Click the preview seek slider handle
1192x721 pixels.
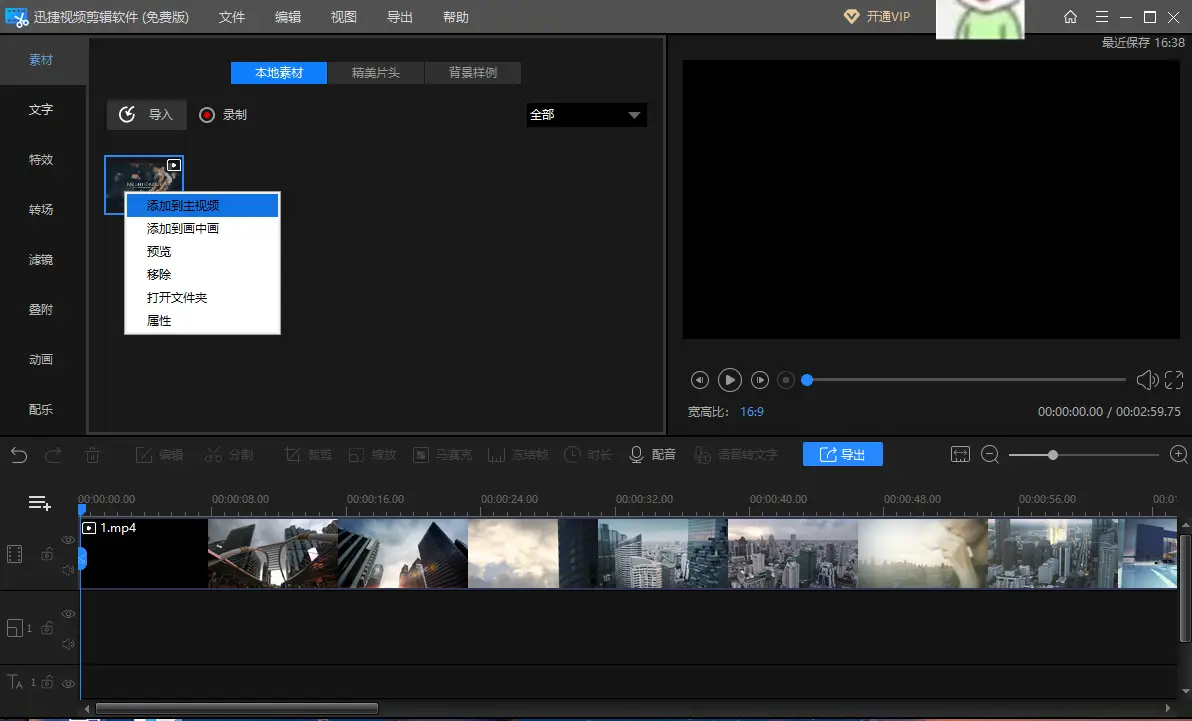point(807,380)
